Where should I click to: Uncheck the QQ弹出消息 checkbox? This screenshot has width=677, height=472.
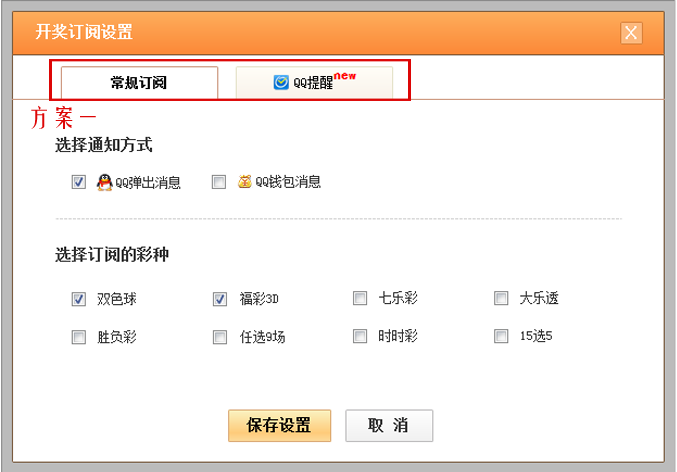[78, 183]
